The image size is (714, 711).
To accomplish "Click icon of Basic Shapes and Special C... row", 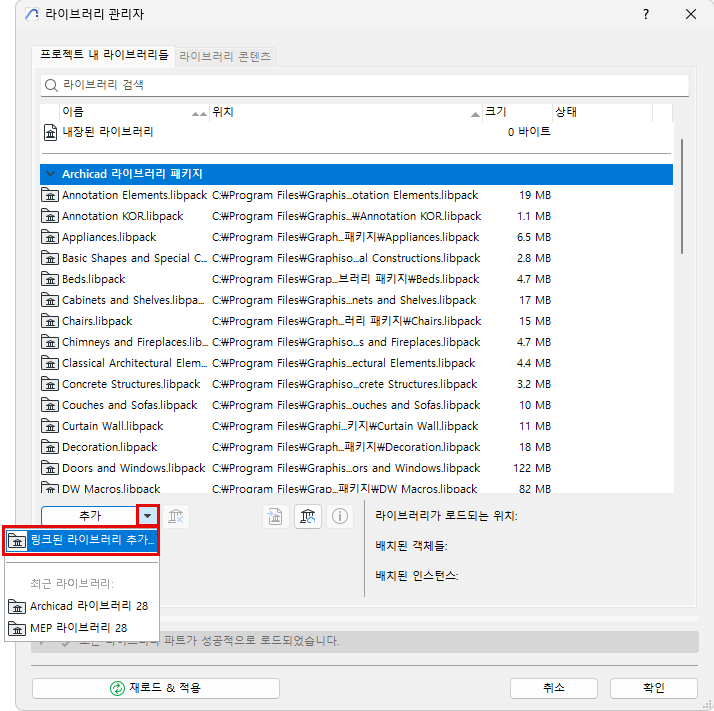I will 50,258.
